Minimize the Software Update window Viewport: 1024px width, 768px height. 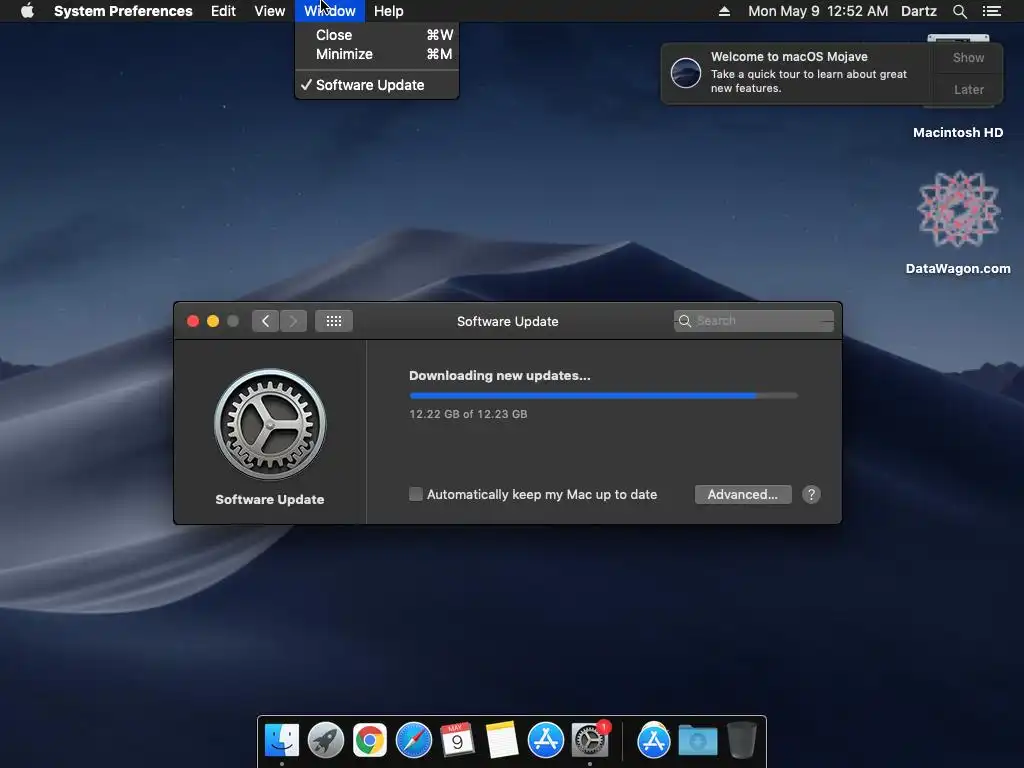213,321
